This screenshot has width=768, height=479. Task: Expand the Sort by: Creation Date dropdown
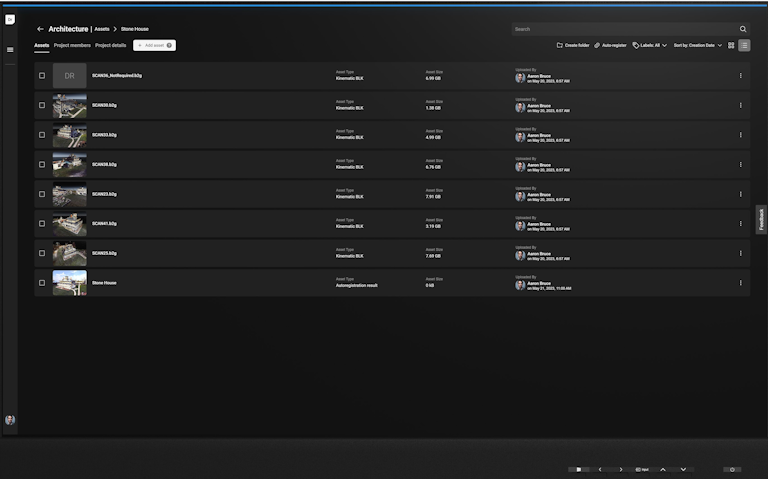tap(697, 45)
